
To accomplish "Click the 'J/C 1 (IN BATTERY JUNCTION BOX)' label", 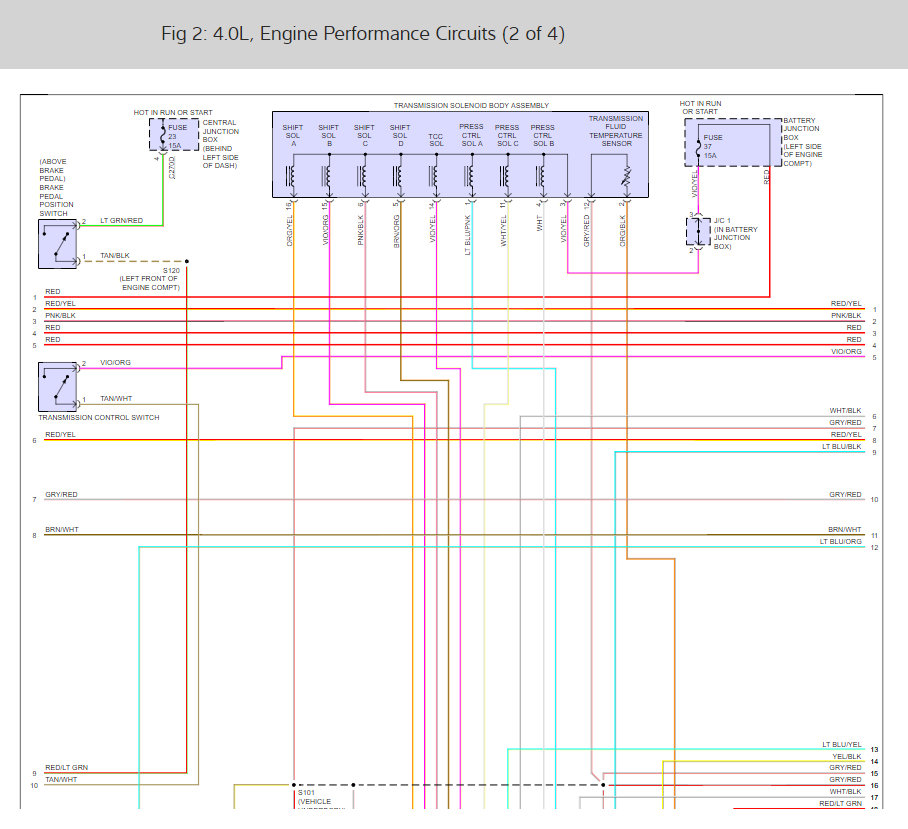I will (735, 233).
